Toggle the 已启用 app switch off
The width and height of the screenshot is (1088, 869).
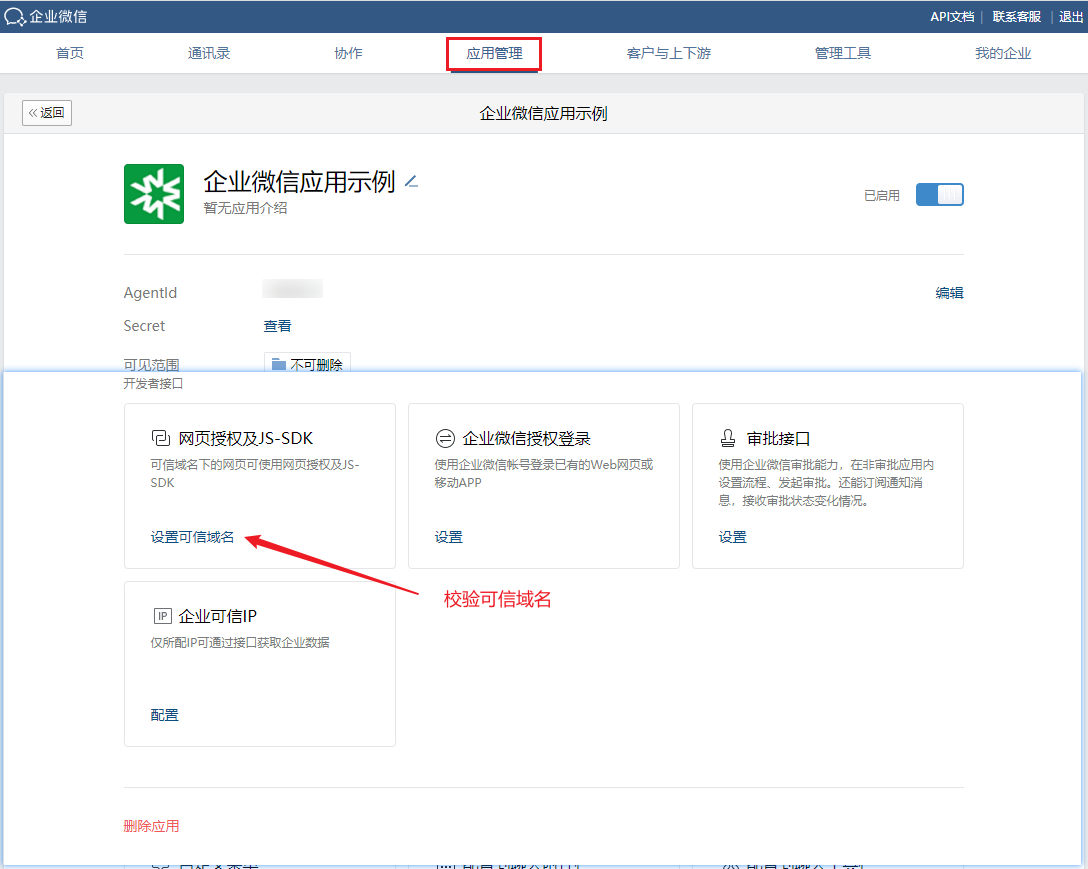940,194
